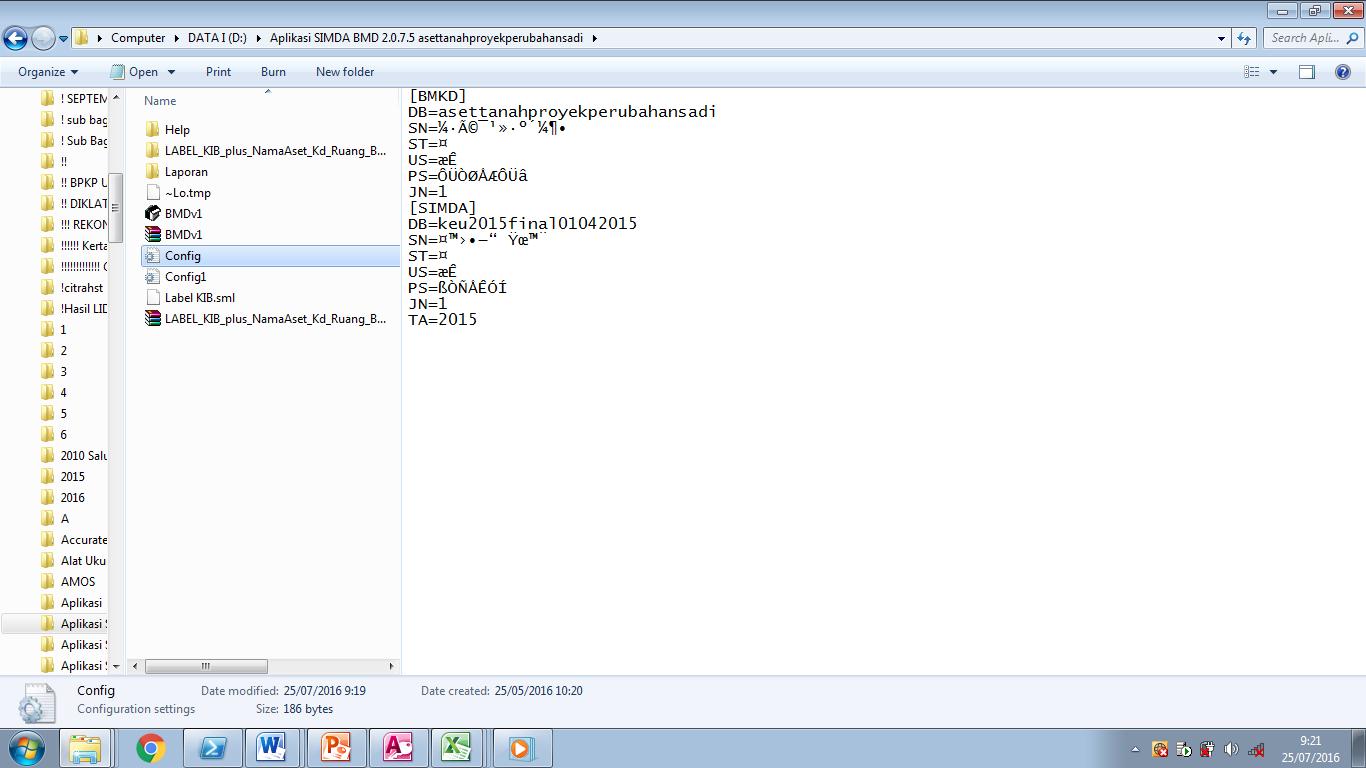The image size is (1366, 768).
Task: Select the Label KIB.sml file icon
Action: click(x=153, y=298)
